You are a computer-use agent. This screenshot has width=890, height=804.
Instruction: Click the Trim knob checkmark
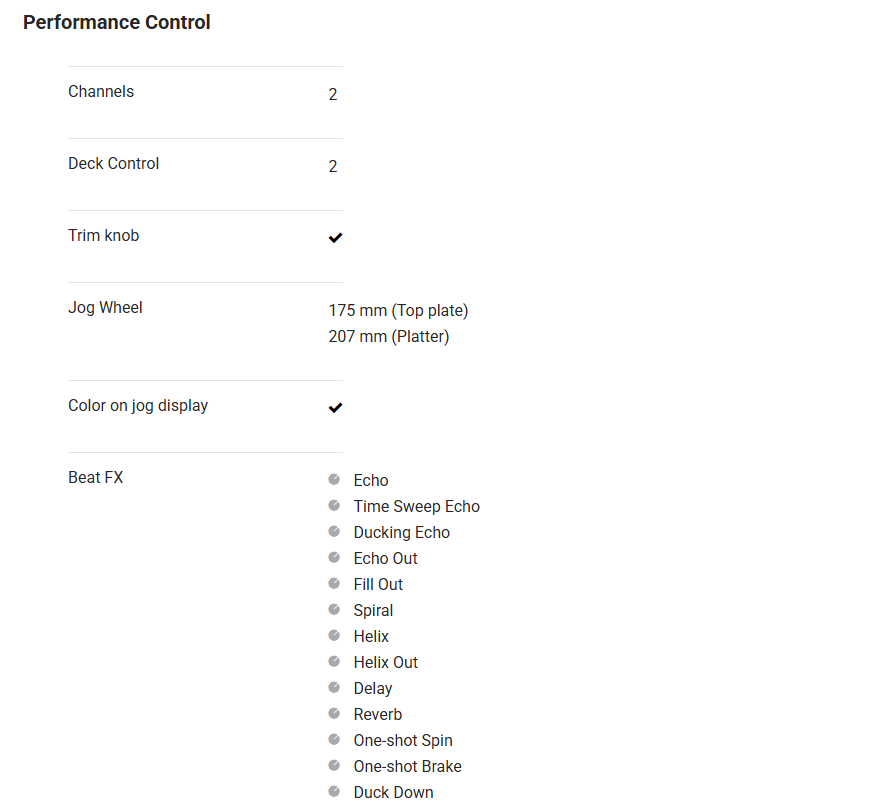(x=335, y=237)
